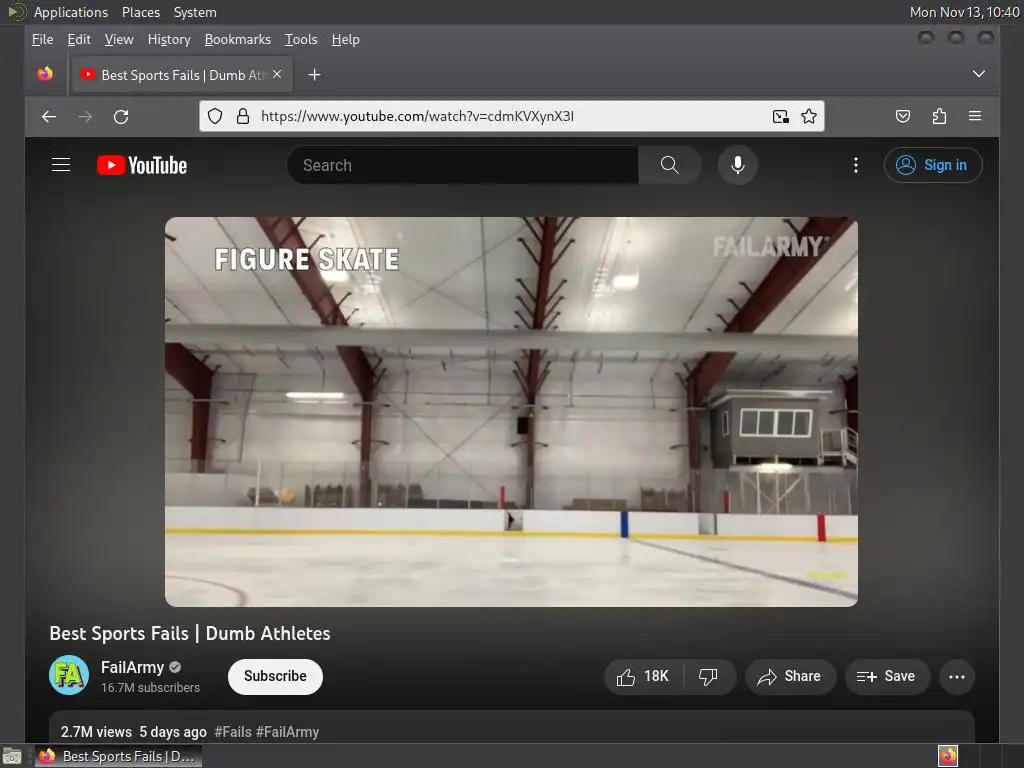The height and width of the screenshot is (768, 1024).
Task: Open the Applications system menu
Action: (71, 12)
